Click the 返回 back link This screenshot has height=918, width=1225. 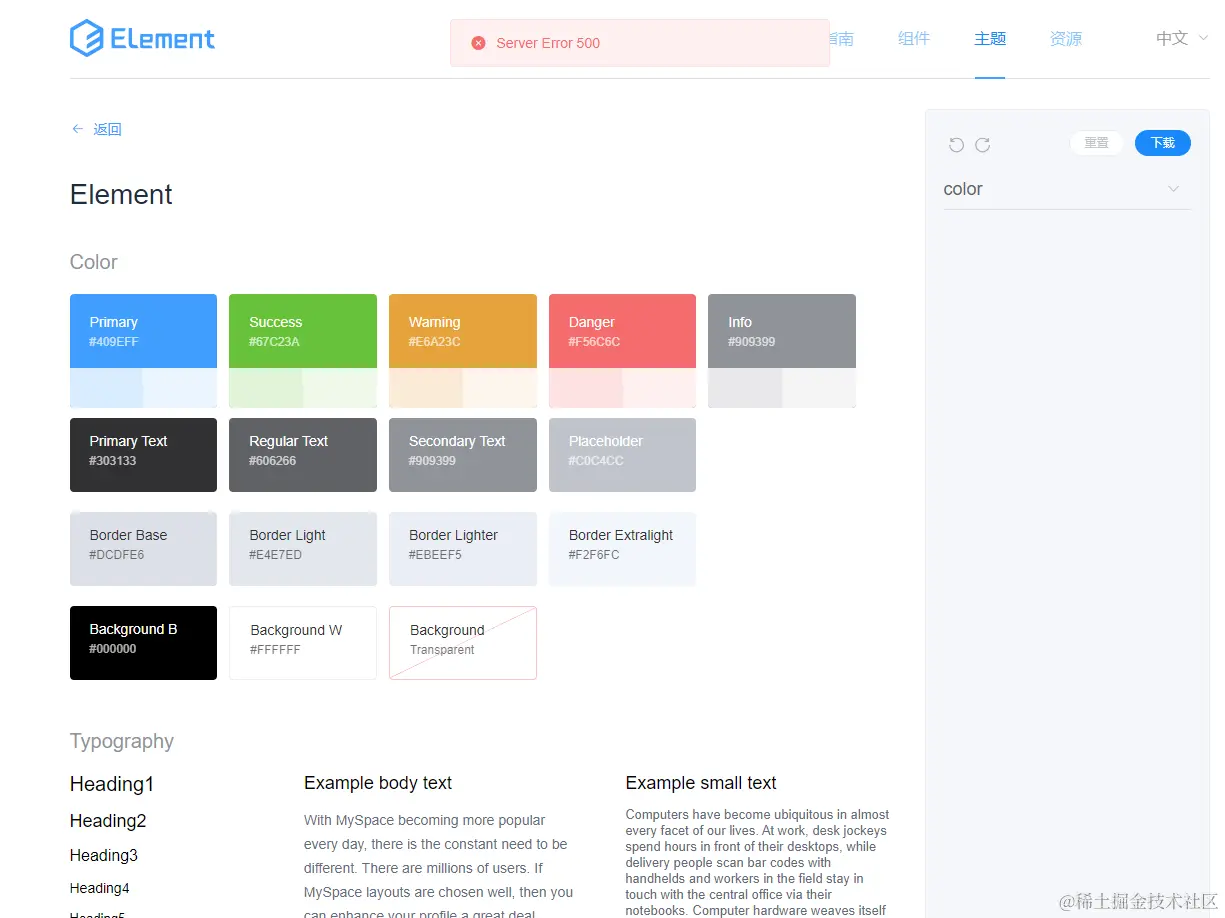pyautogui.click(x=107, y=129)
